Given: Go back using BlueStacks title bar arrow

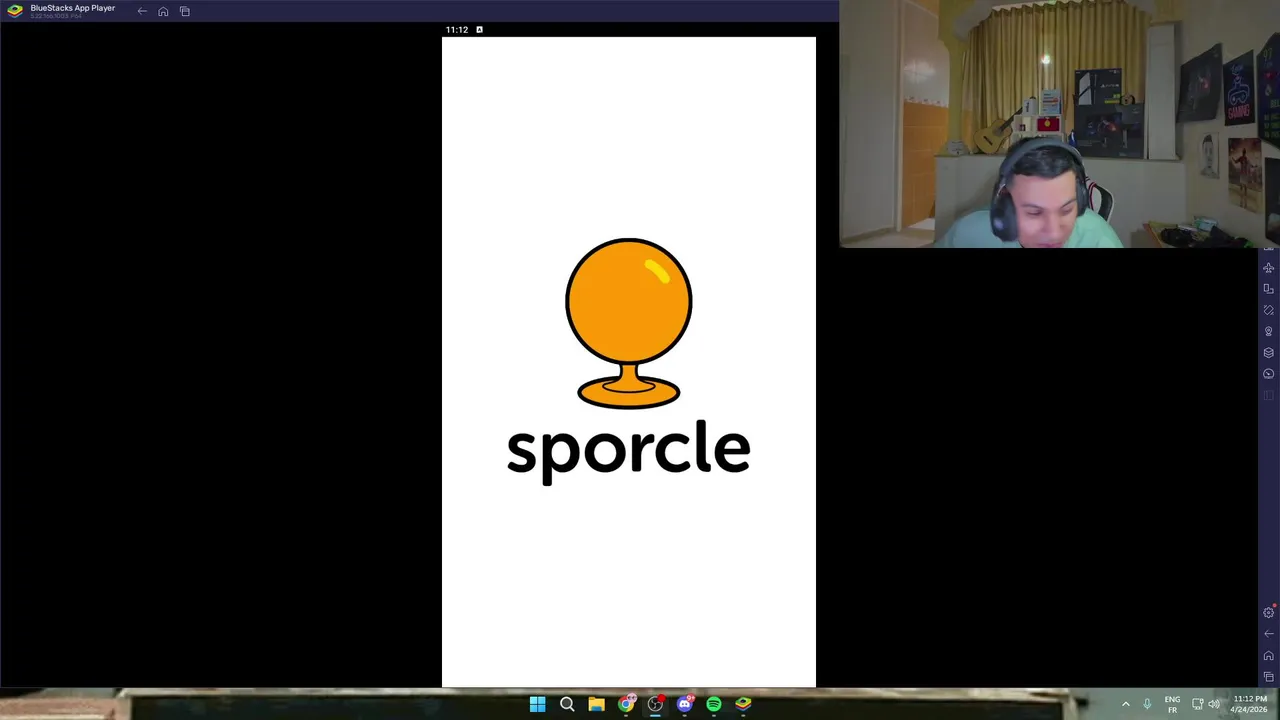Looking at the screenshot, I should pyautogui.click(x=142, y=11).
